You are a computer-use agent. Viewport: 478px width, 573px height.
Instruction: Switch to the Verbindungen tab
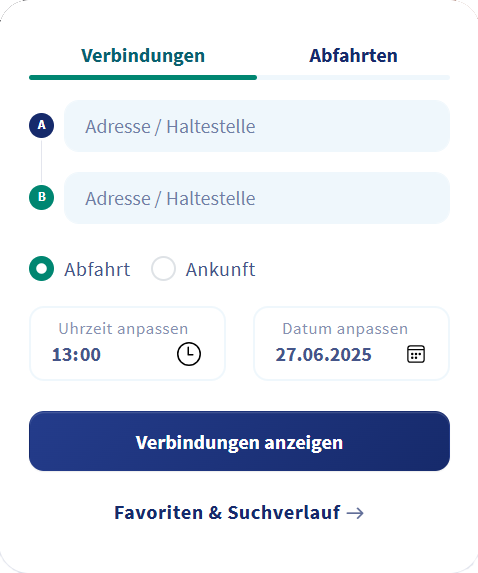click(x=143, y=56)
